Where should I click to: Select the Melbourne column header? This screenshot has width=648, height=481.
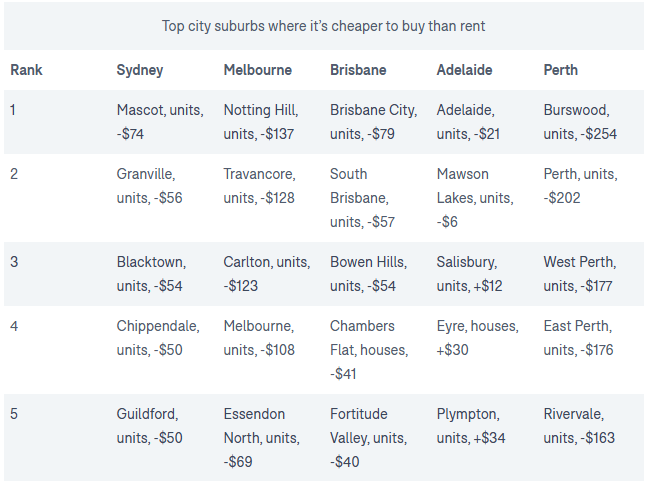[258, 71]
